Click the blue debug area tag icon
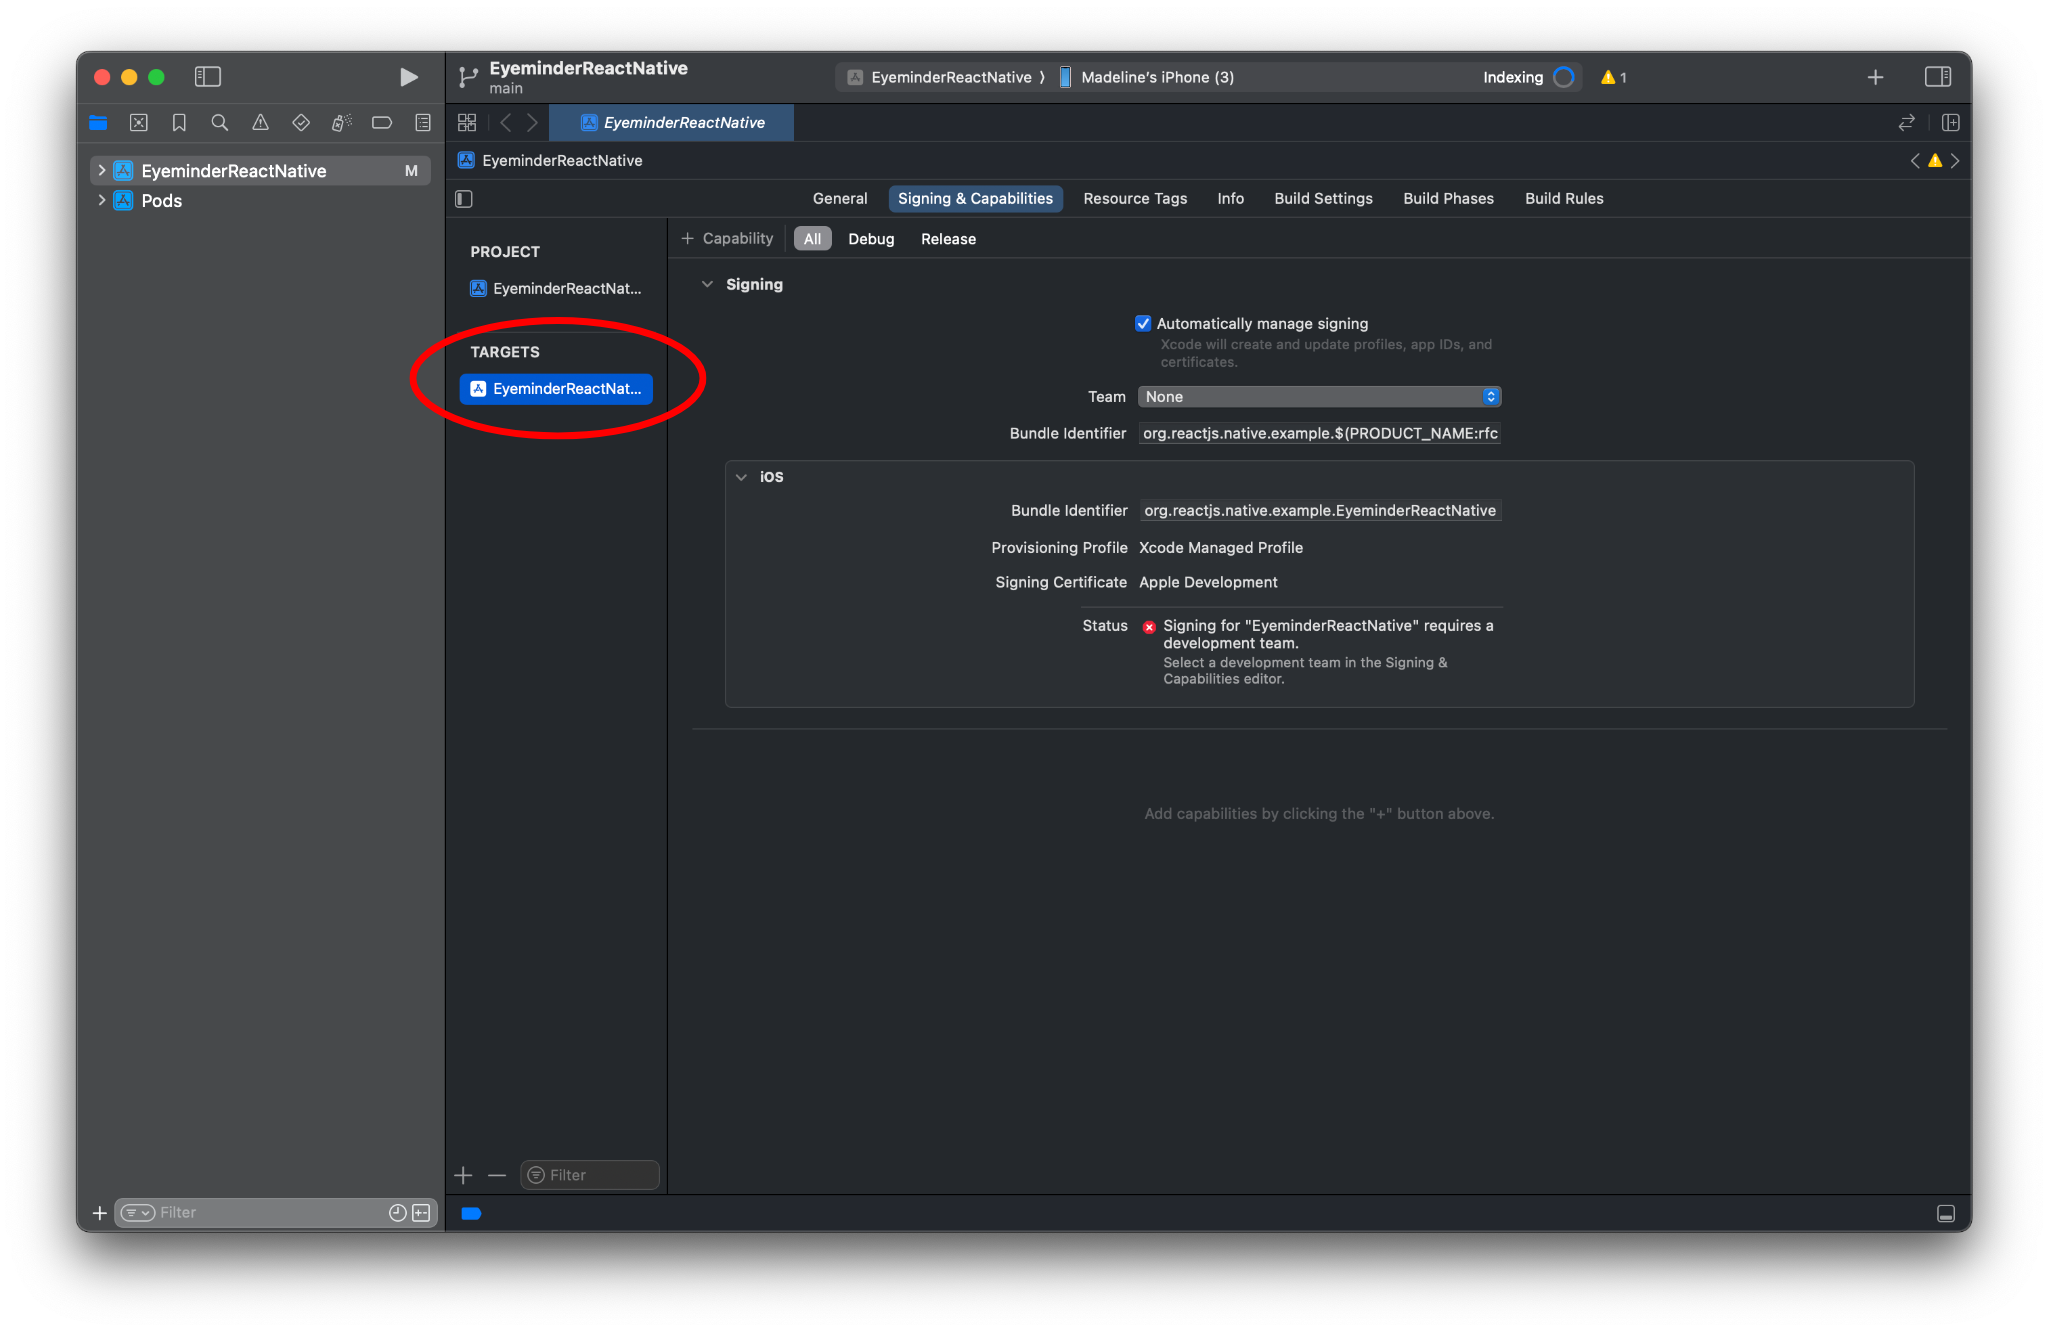 click(x=471, y=1214)
